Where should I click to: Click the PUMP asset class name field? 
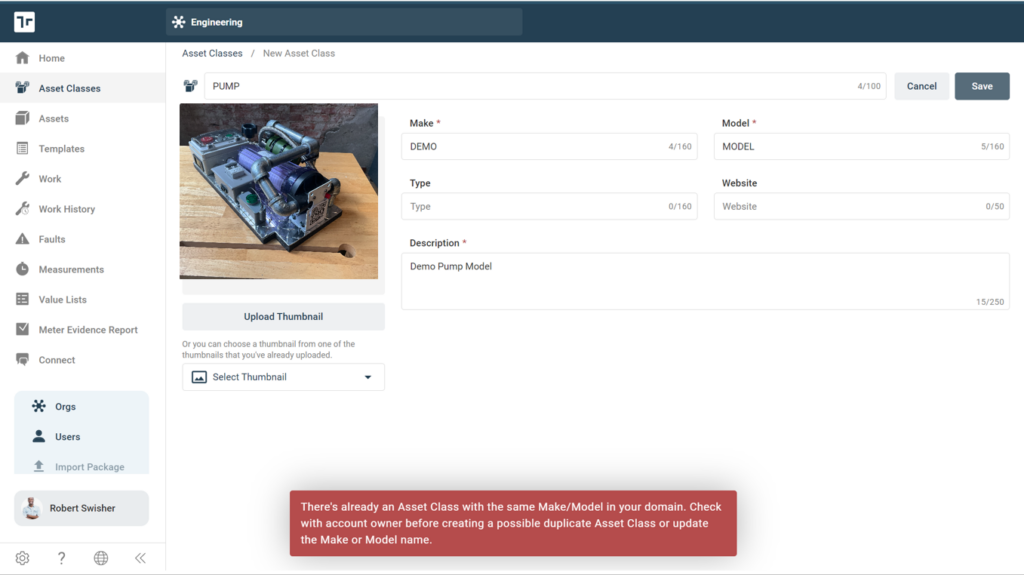545,86
